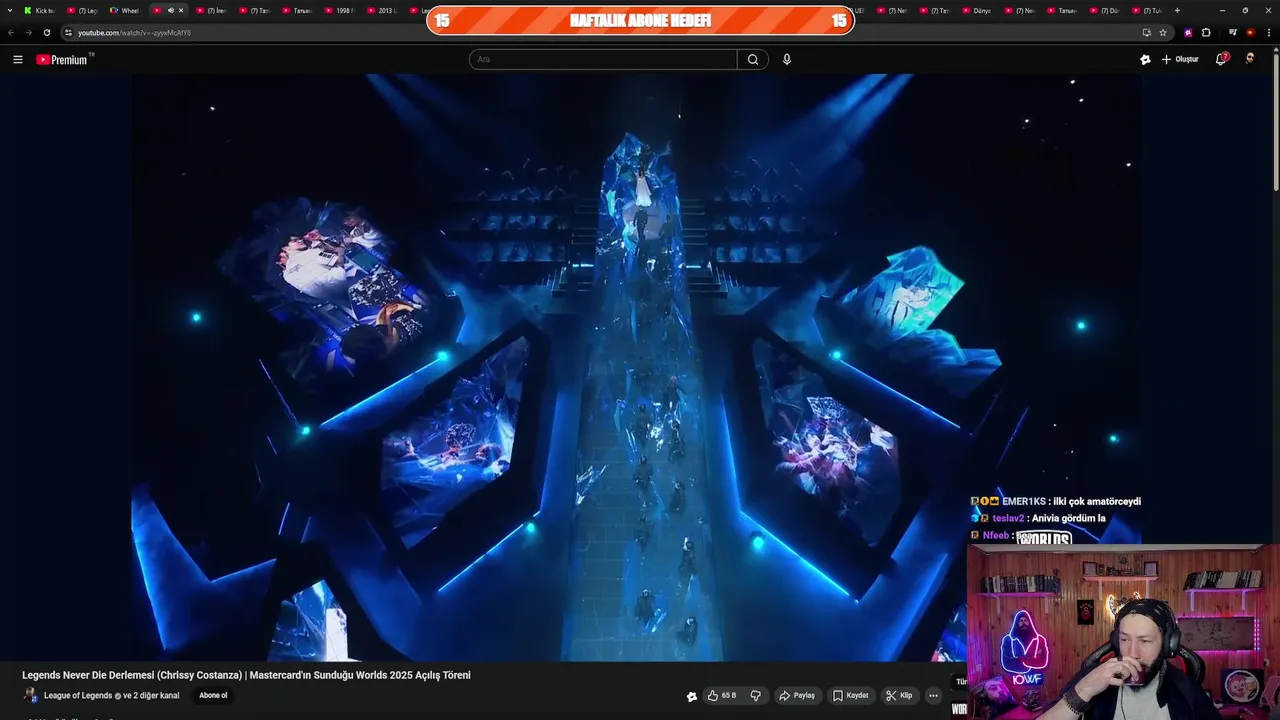Open the tab search dropdown arrow

tap(9, 10)
